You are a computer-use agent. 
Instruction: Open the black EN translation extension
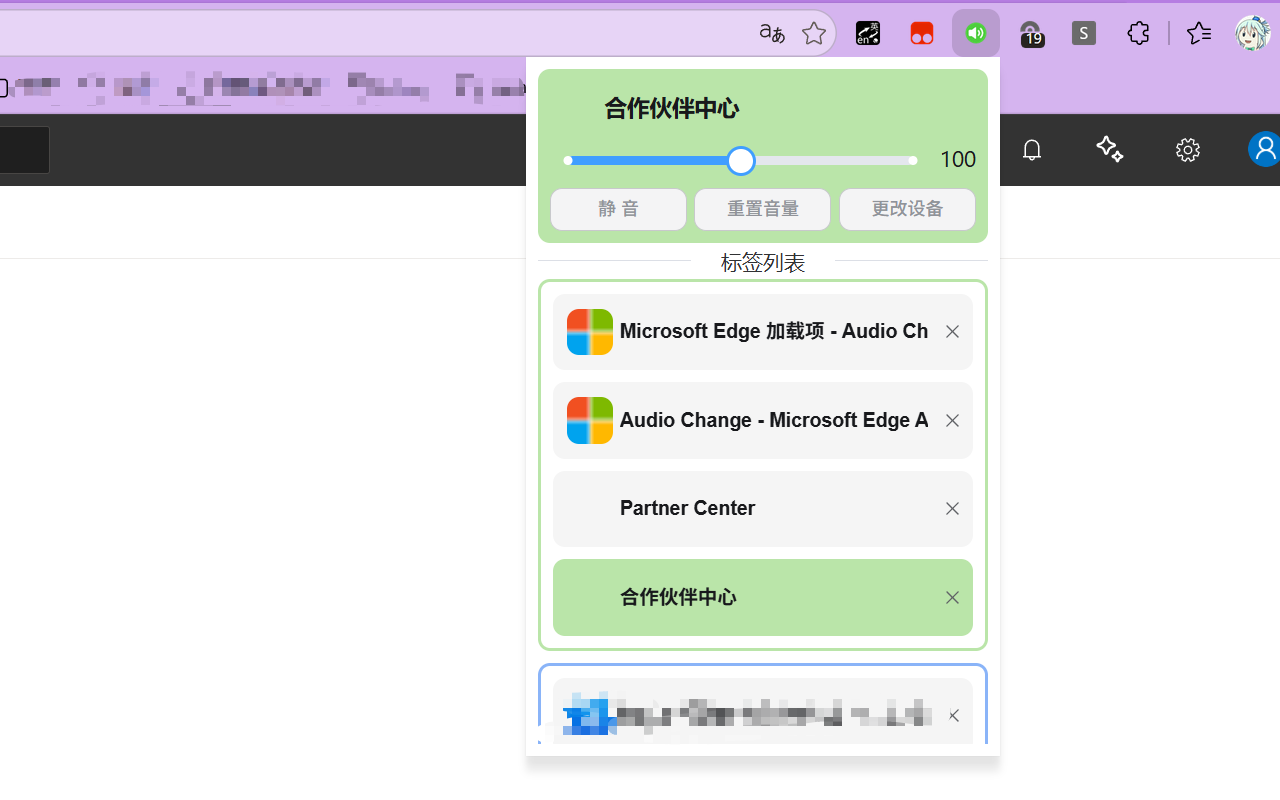[x=868, y=33]
